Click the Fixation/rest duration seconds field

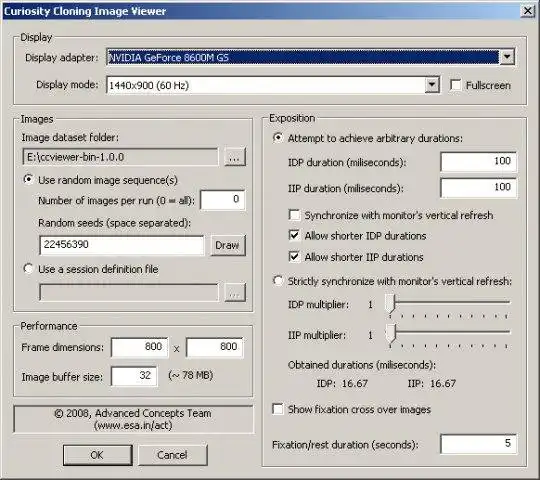point(478,444)
